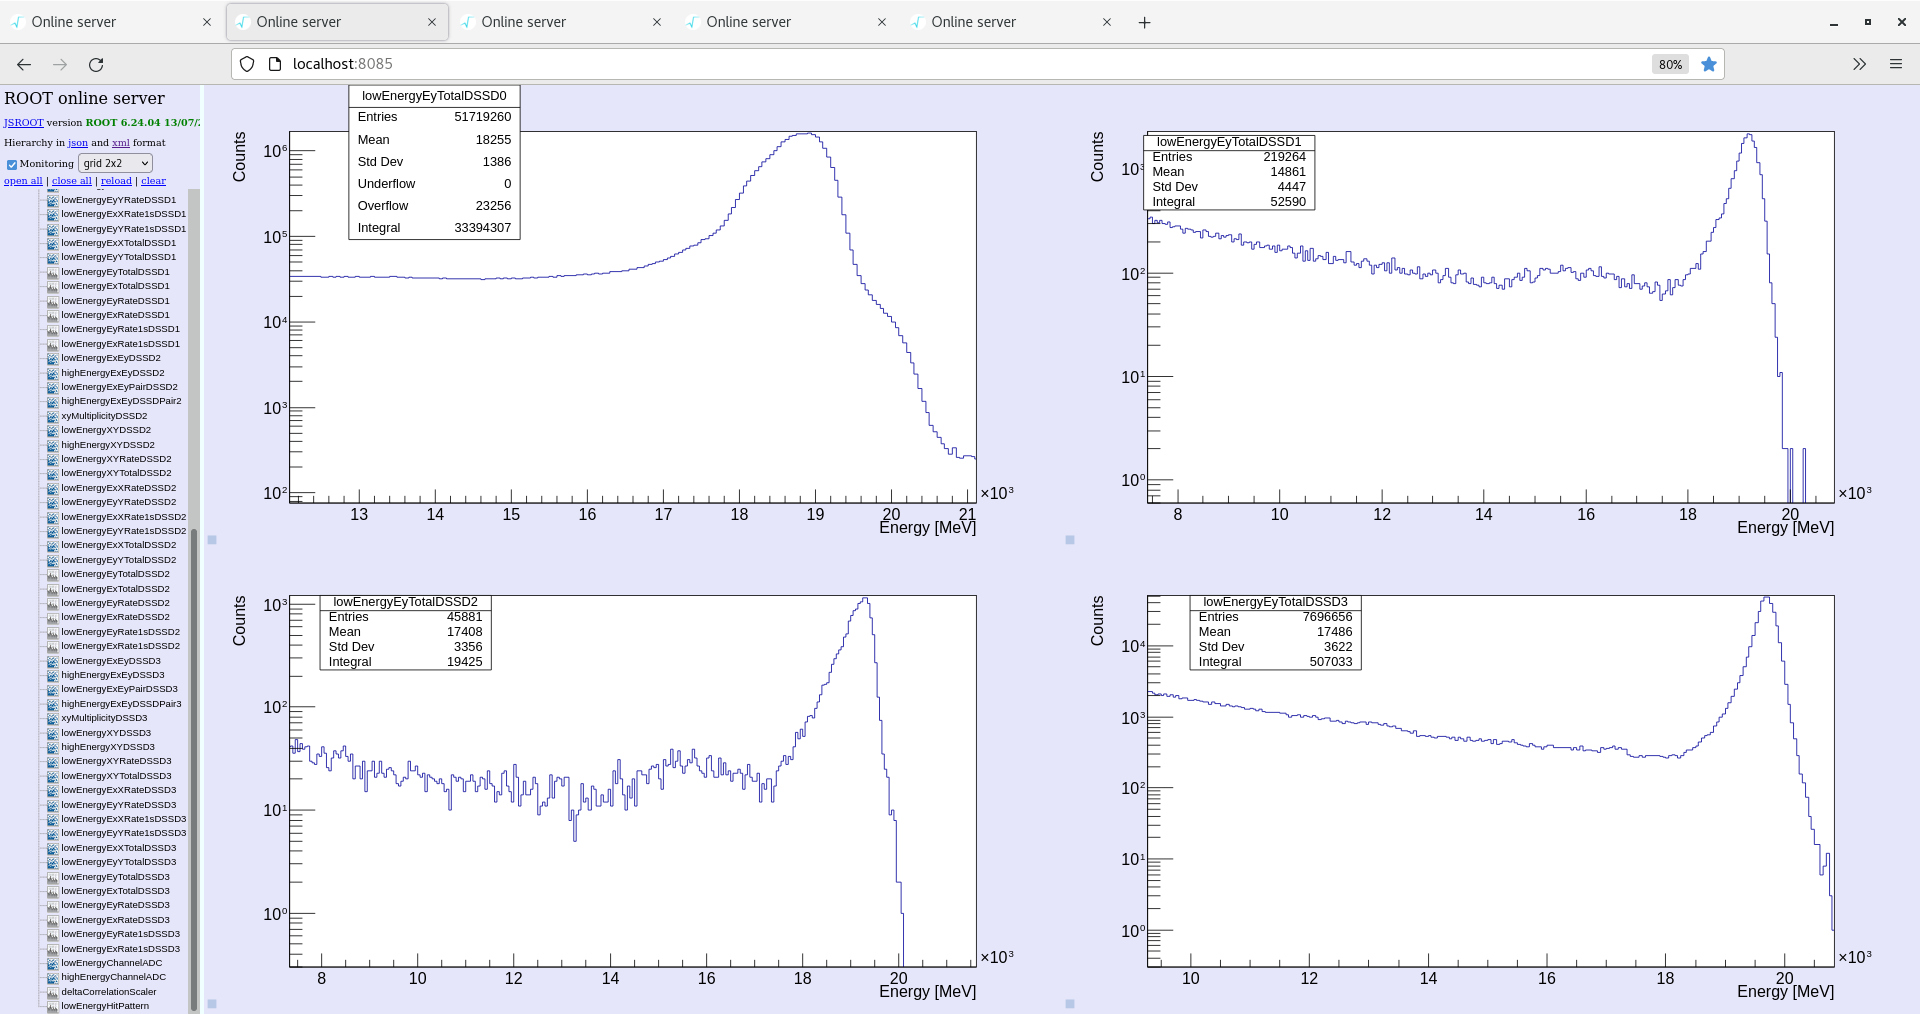Click the clear link
Image resolution: width=1920 pixels, height=1014 pixels.
pyautogui.click(x=153, y=181)
